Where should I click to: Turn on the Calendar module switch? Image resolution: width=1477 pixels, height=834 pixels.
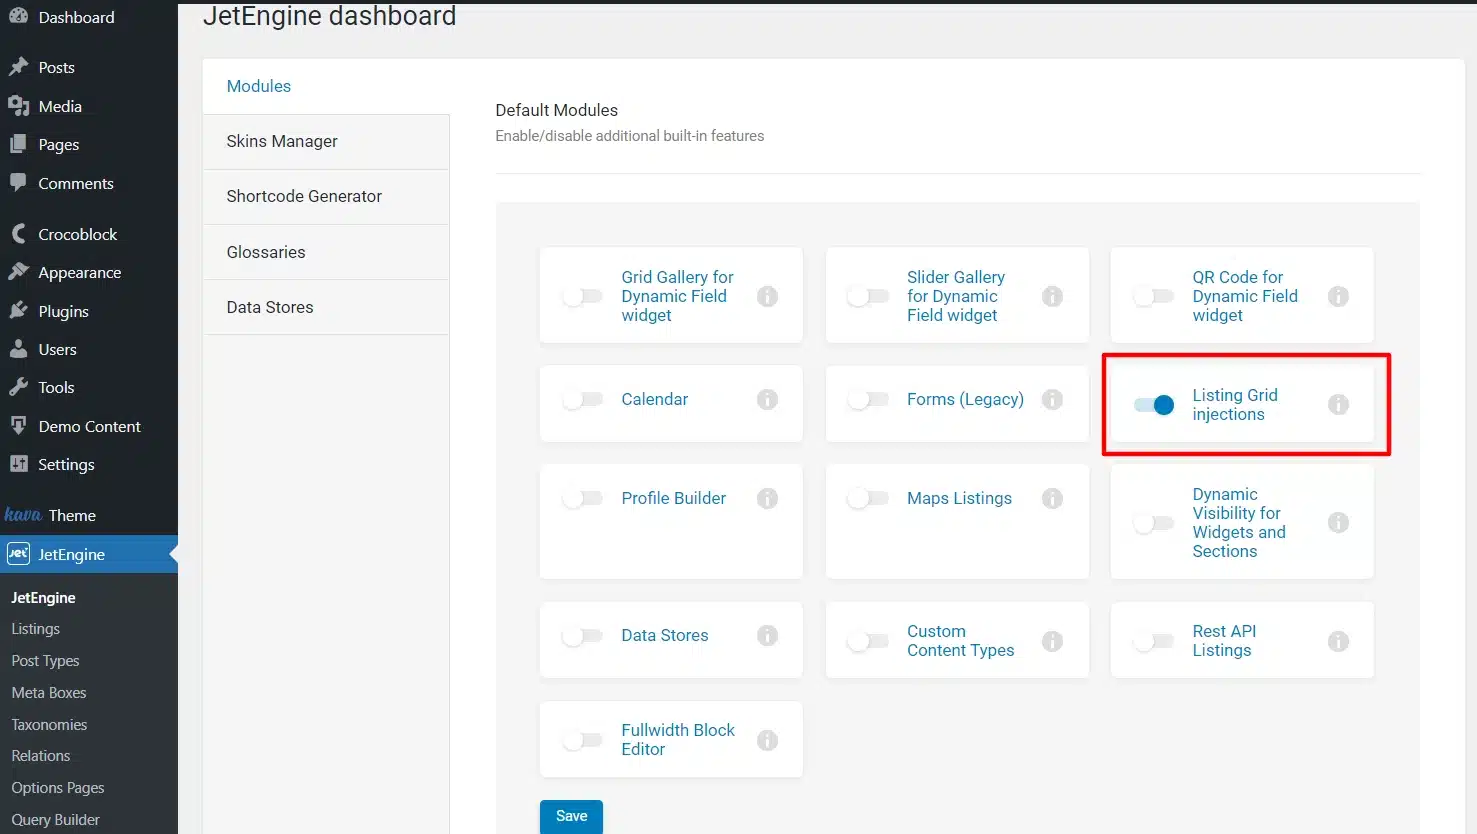click(582, 399)
